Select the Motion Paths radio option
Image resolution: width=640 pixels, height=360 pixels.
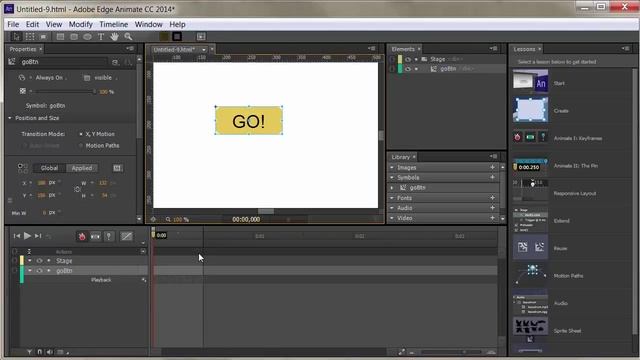pyautogui.click(x=81, y=145)
